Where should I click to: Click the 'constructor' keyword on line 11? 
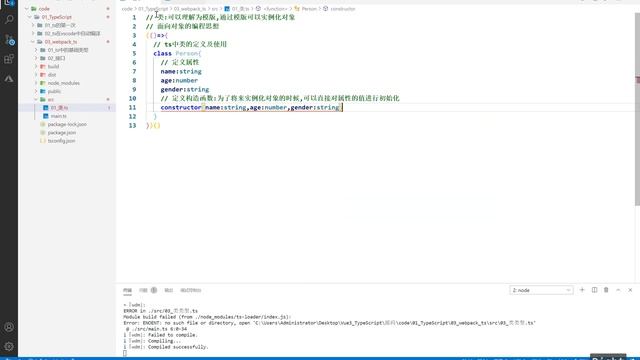coord(181,107)
